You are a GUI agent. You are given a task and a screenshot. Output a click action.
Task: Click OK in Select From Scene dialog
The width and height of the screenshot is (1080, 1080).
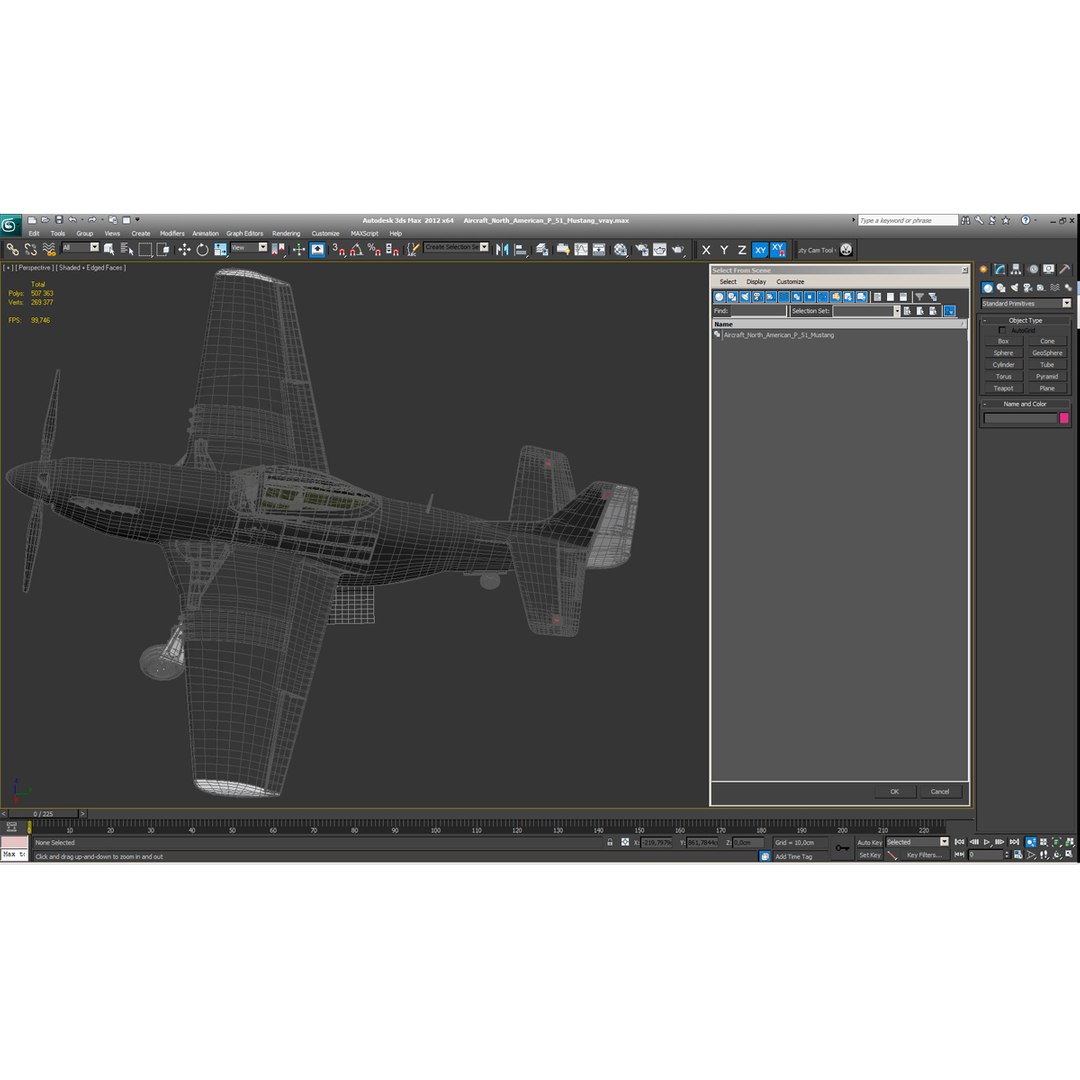[895, 791]
